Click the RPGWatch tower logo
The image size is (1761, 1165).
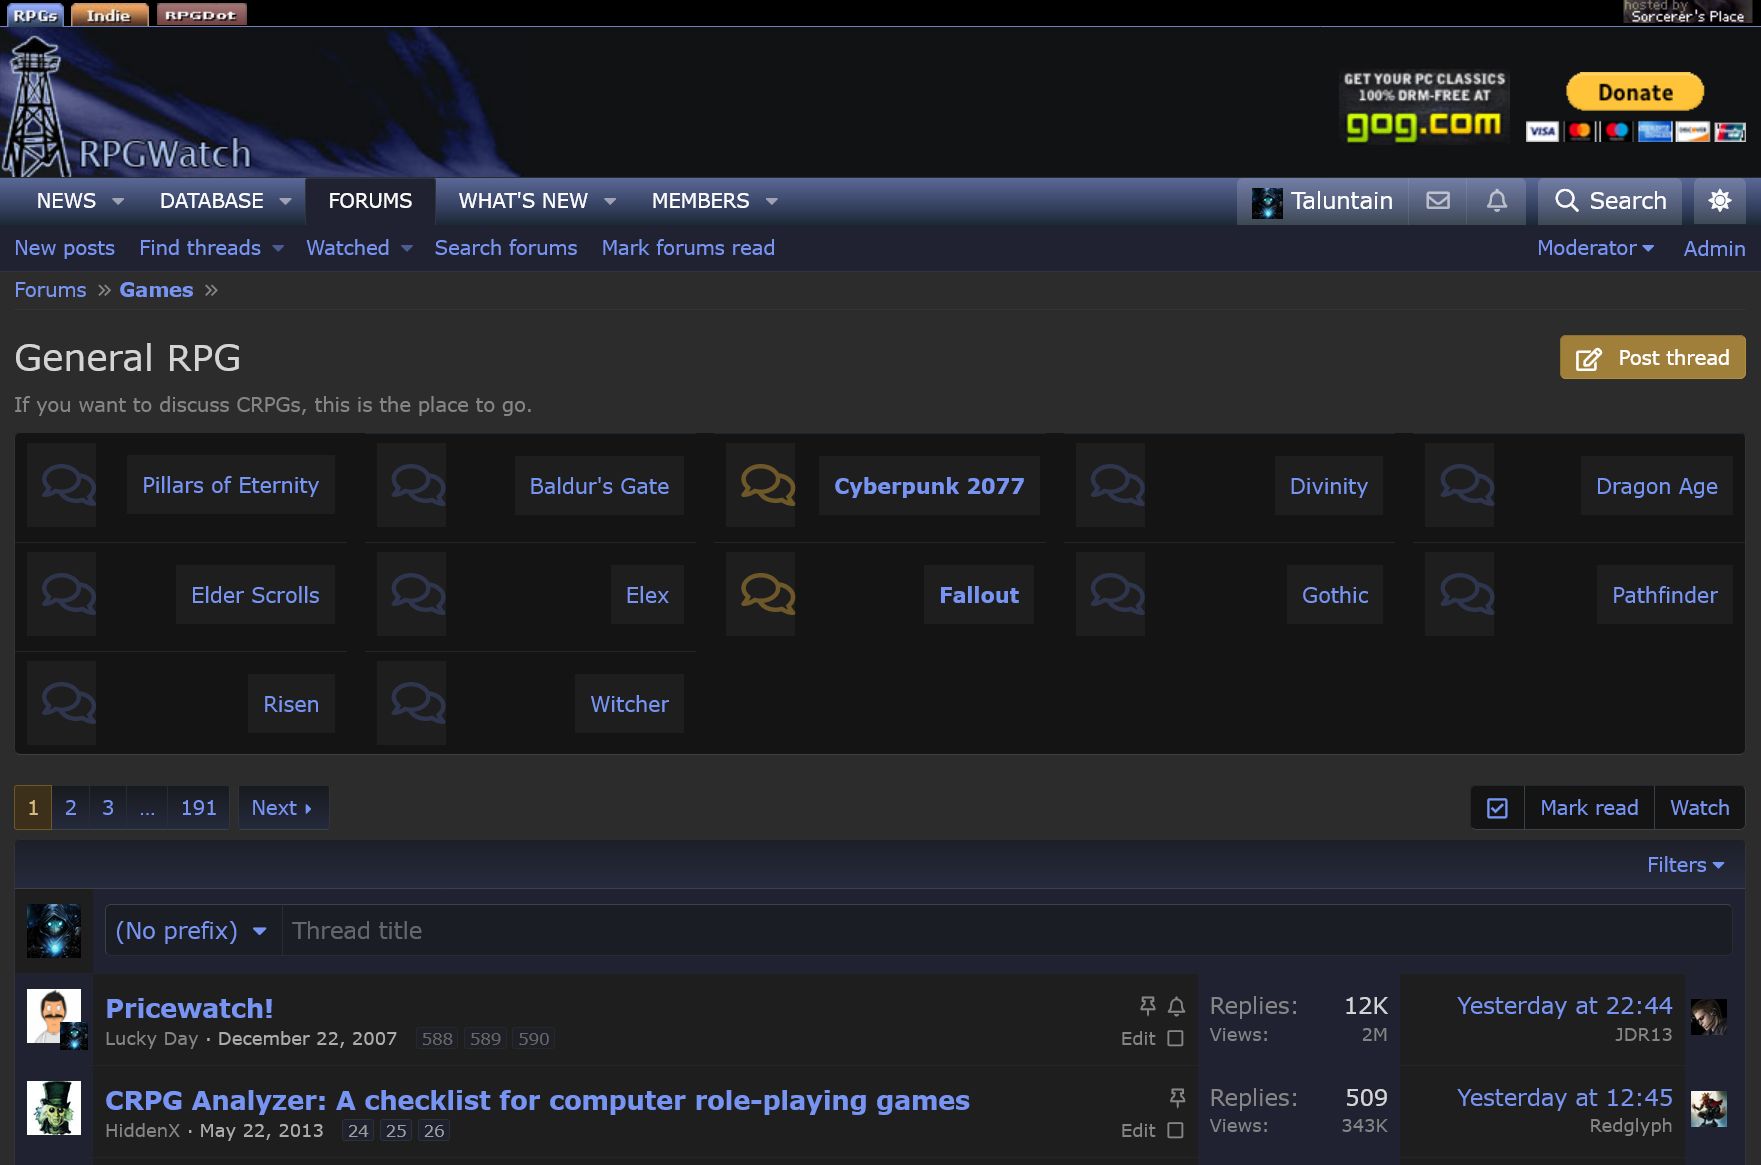(127, 106)
